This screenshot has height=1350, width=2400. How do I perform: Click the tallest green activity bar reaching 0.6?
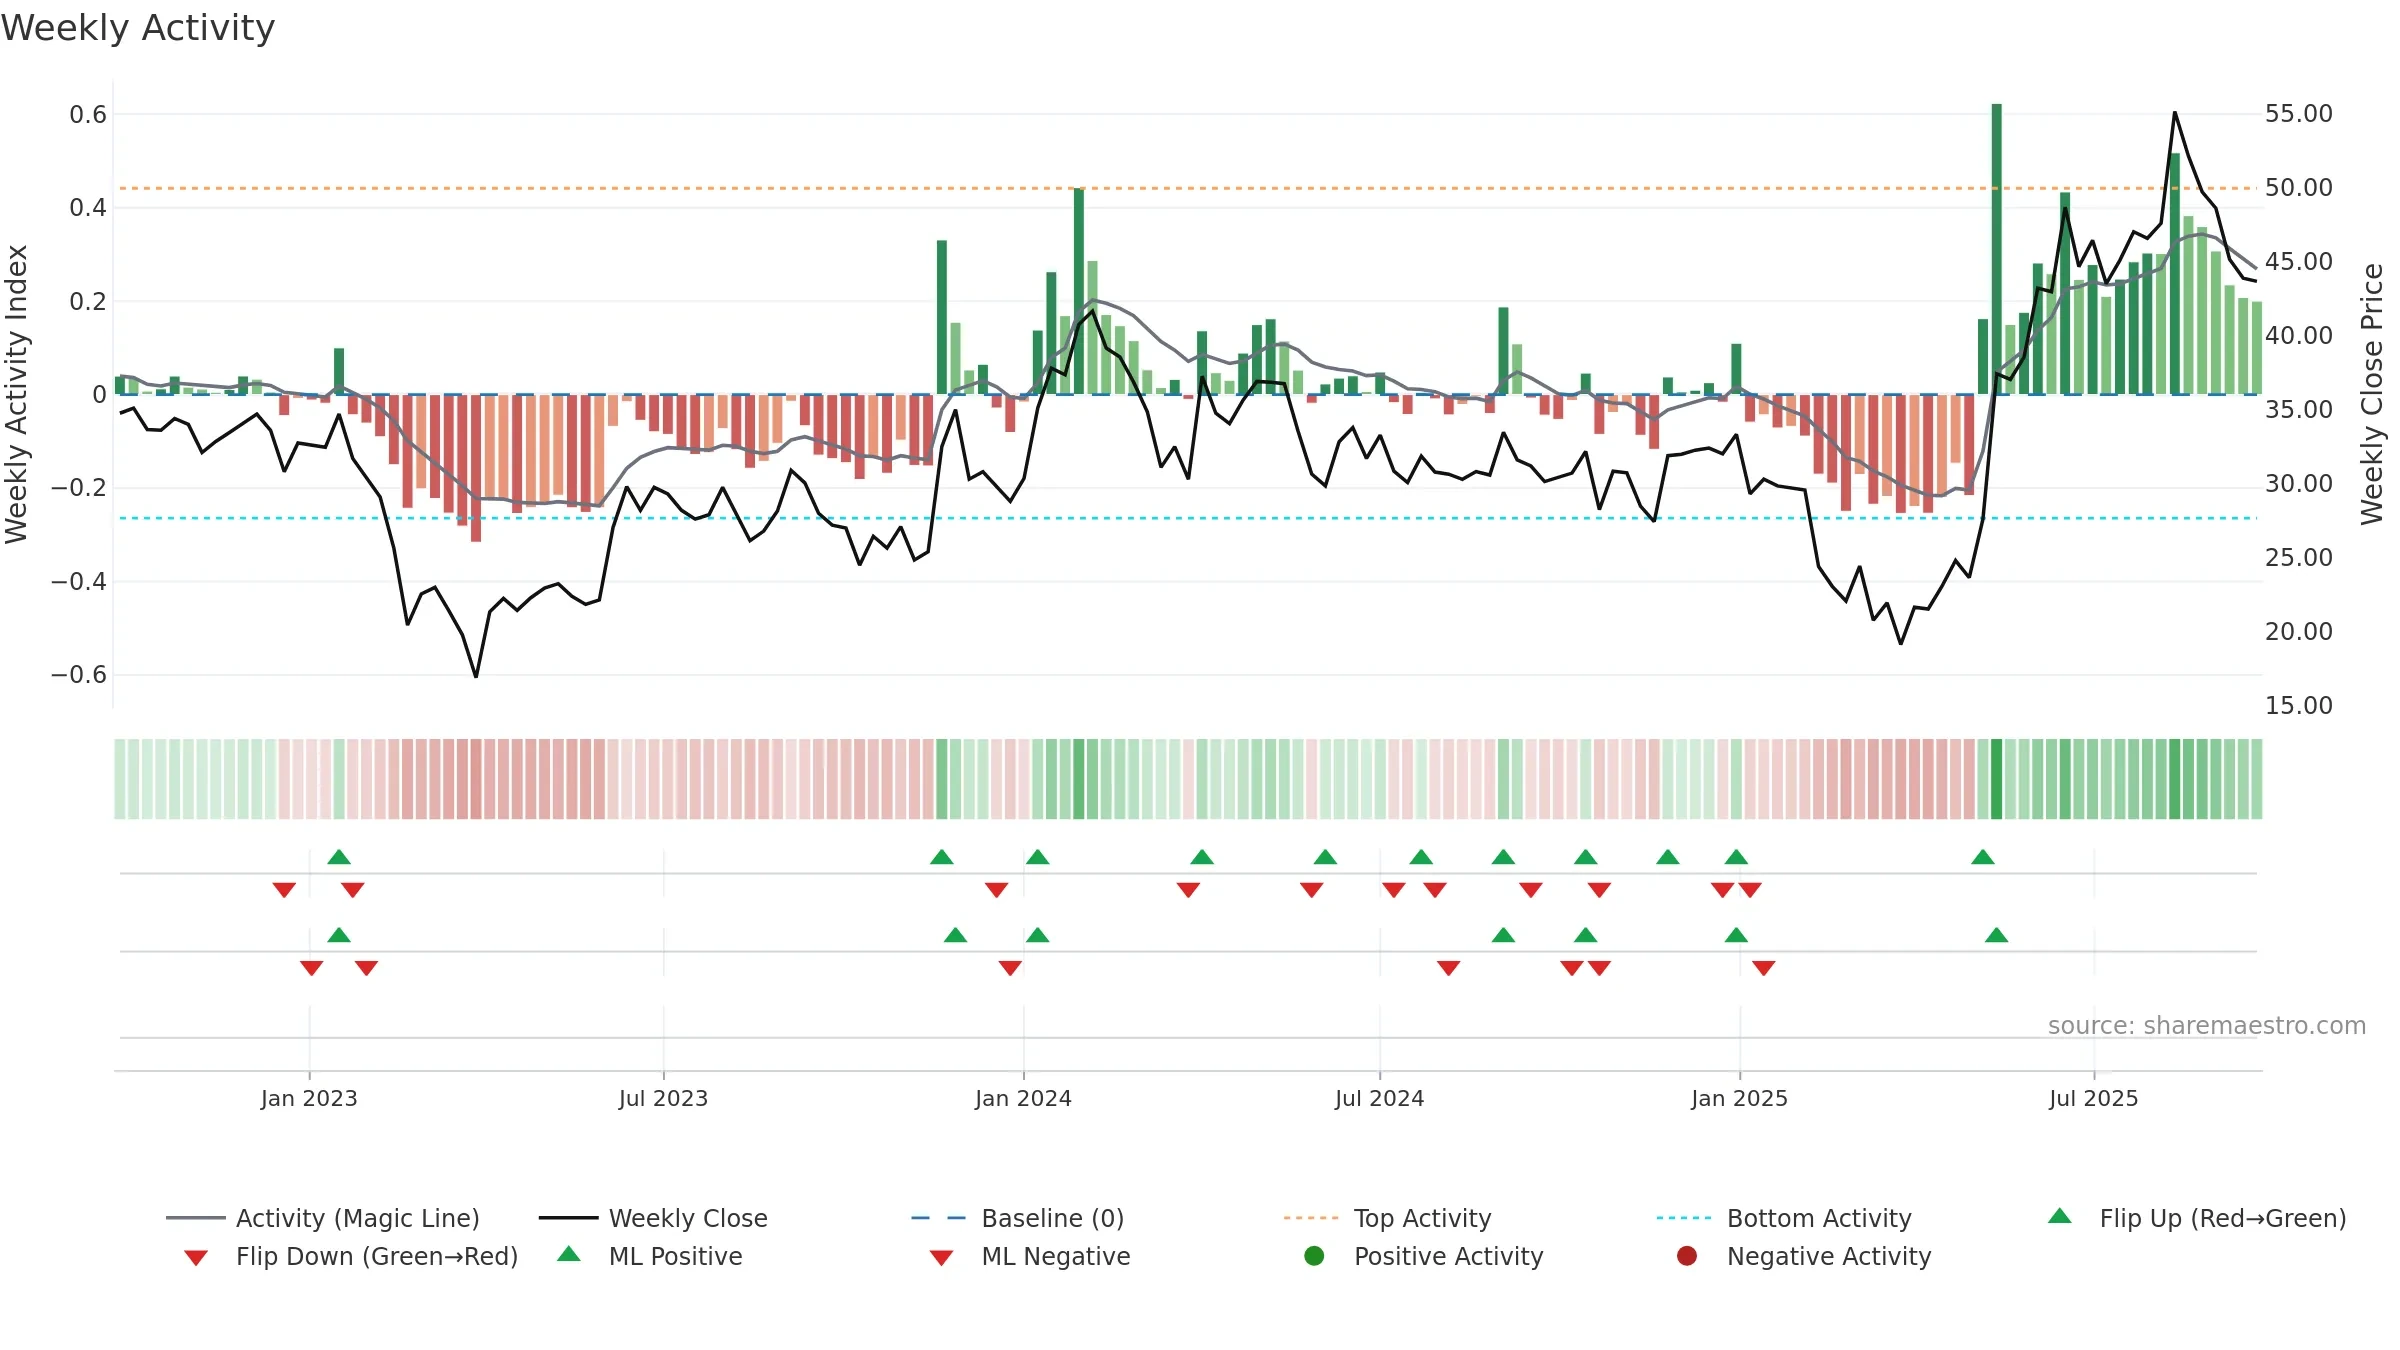point(1996,249)
